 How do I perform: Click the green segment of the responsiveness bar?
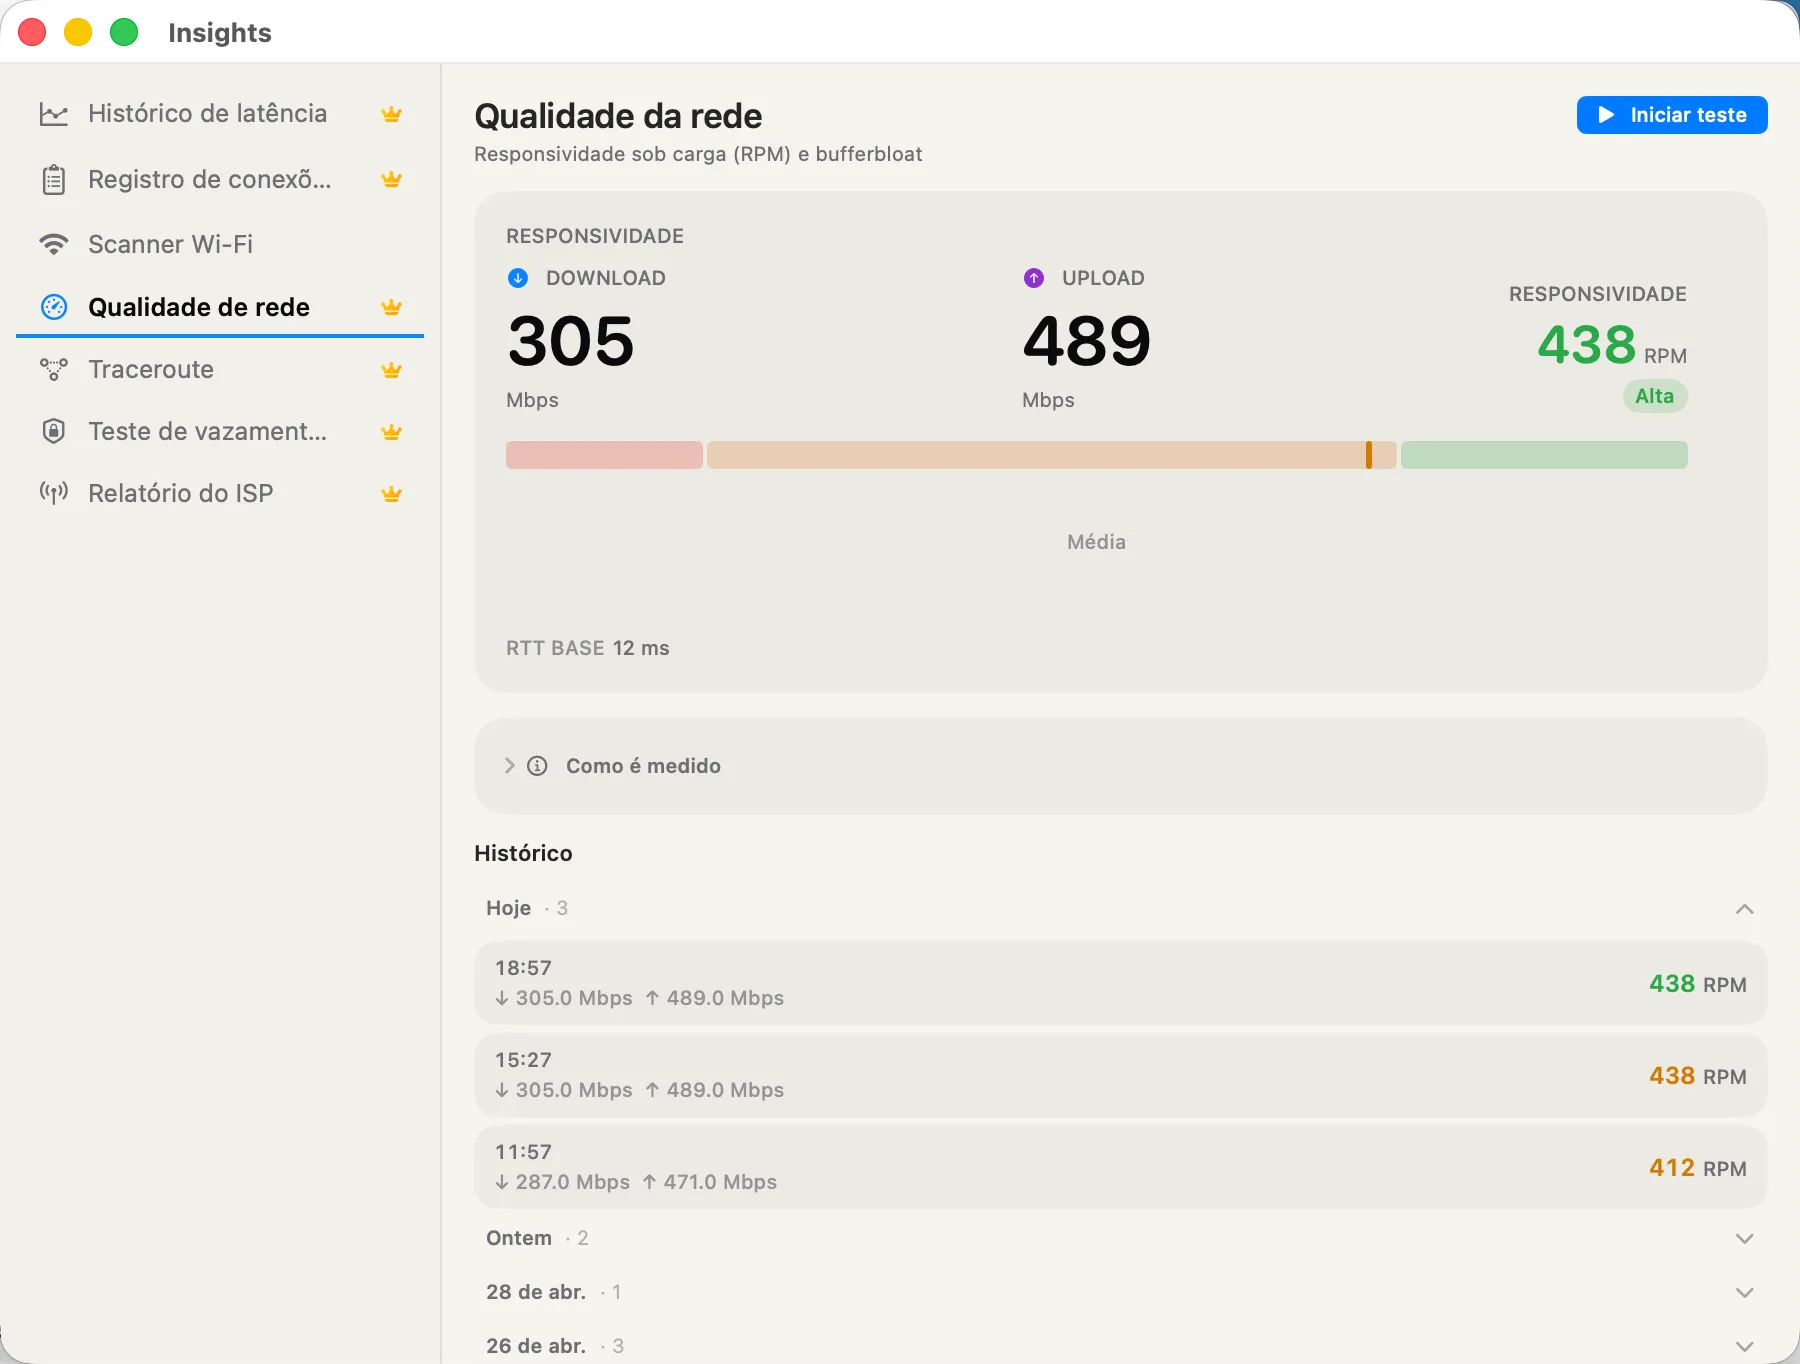point(1544,455)
